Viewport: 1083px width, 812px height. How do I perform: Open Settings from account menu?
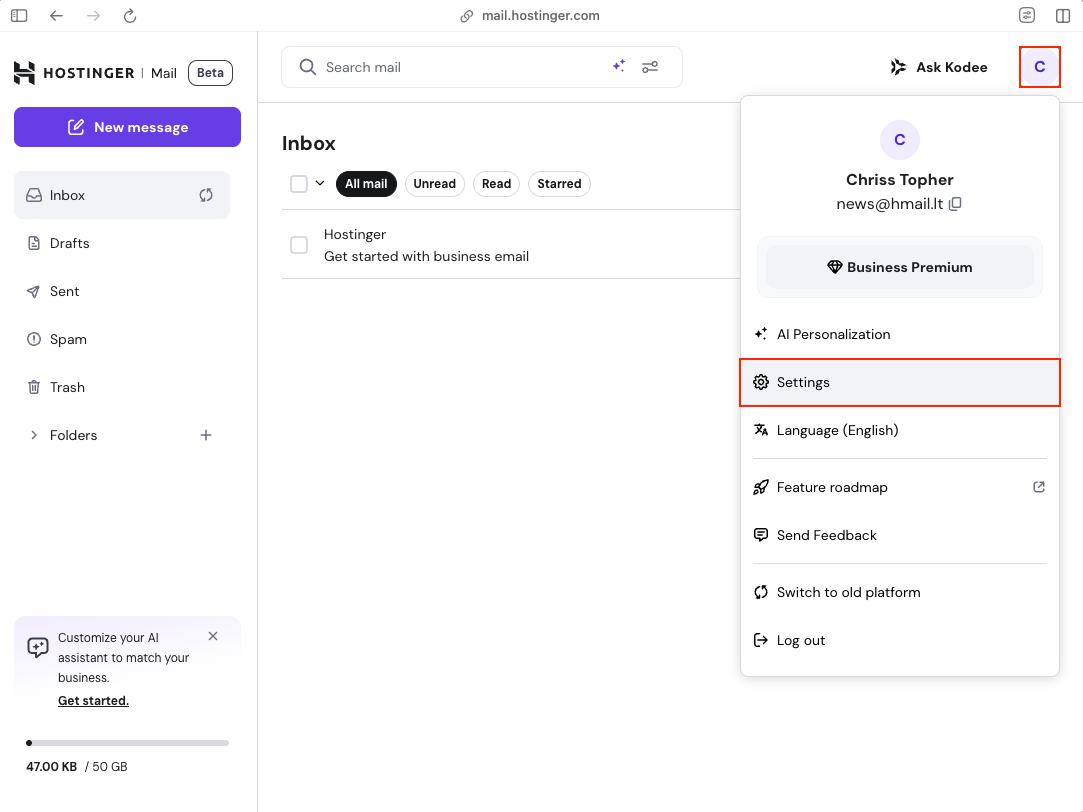coord(803,382)
